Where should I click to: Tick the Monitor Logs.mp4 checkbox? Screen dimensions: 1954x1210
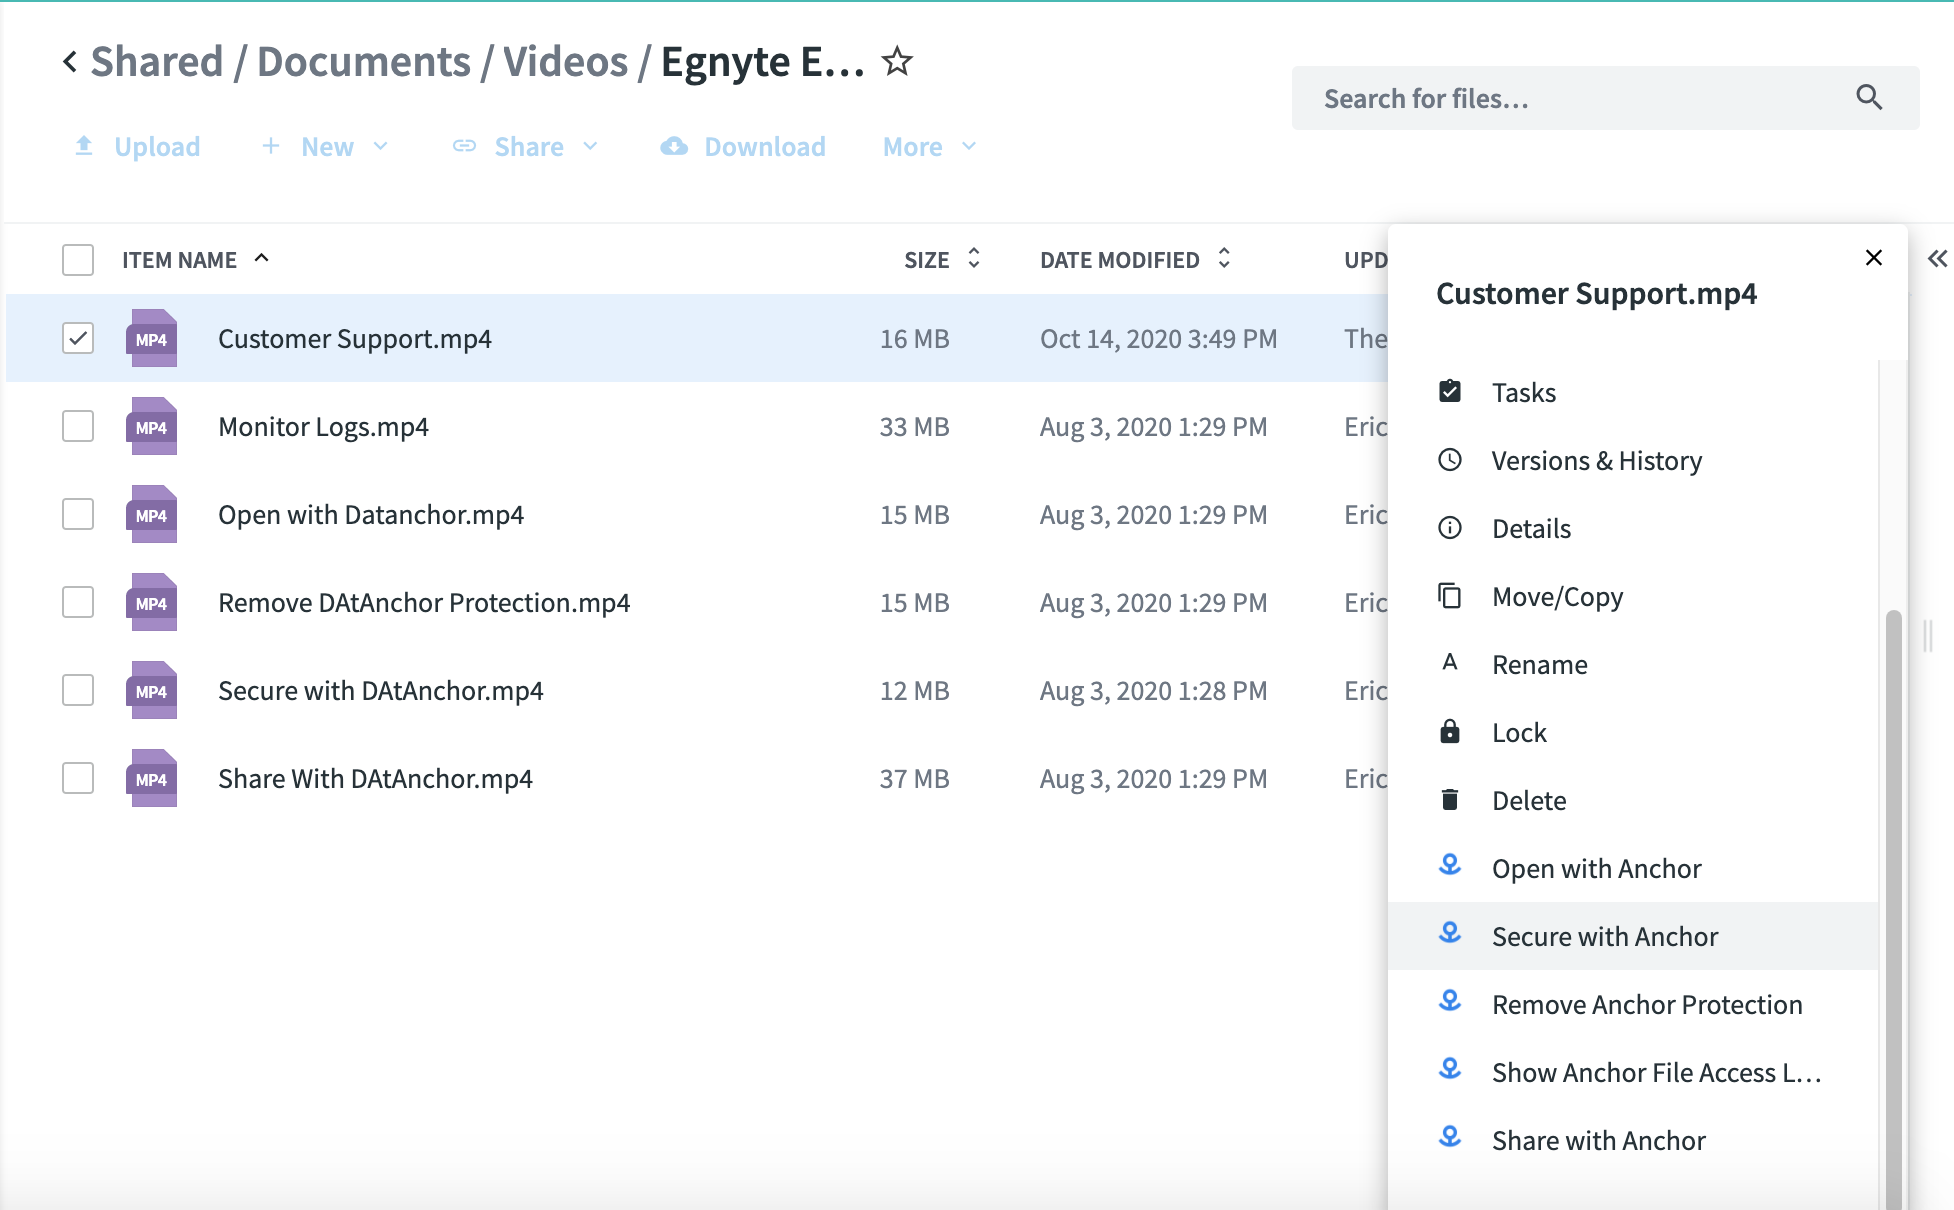(x=78, y=426)
